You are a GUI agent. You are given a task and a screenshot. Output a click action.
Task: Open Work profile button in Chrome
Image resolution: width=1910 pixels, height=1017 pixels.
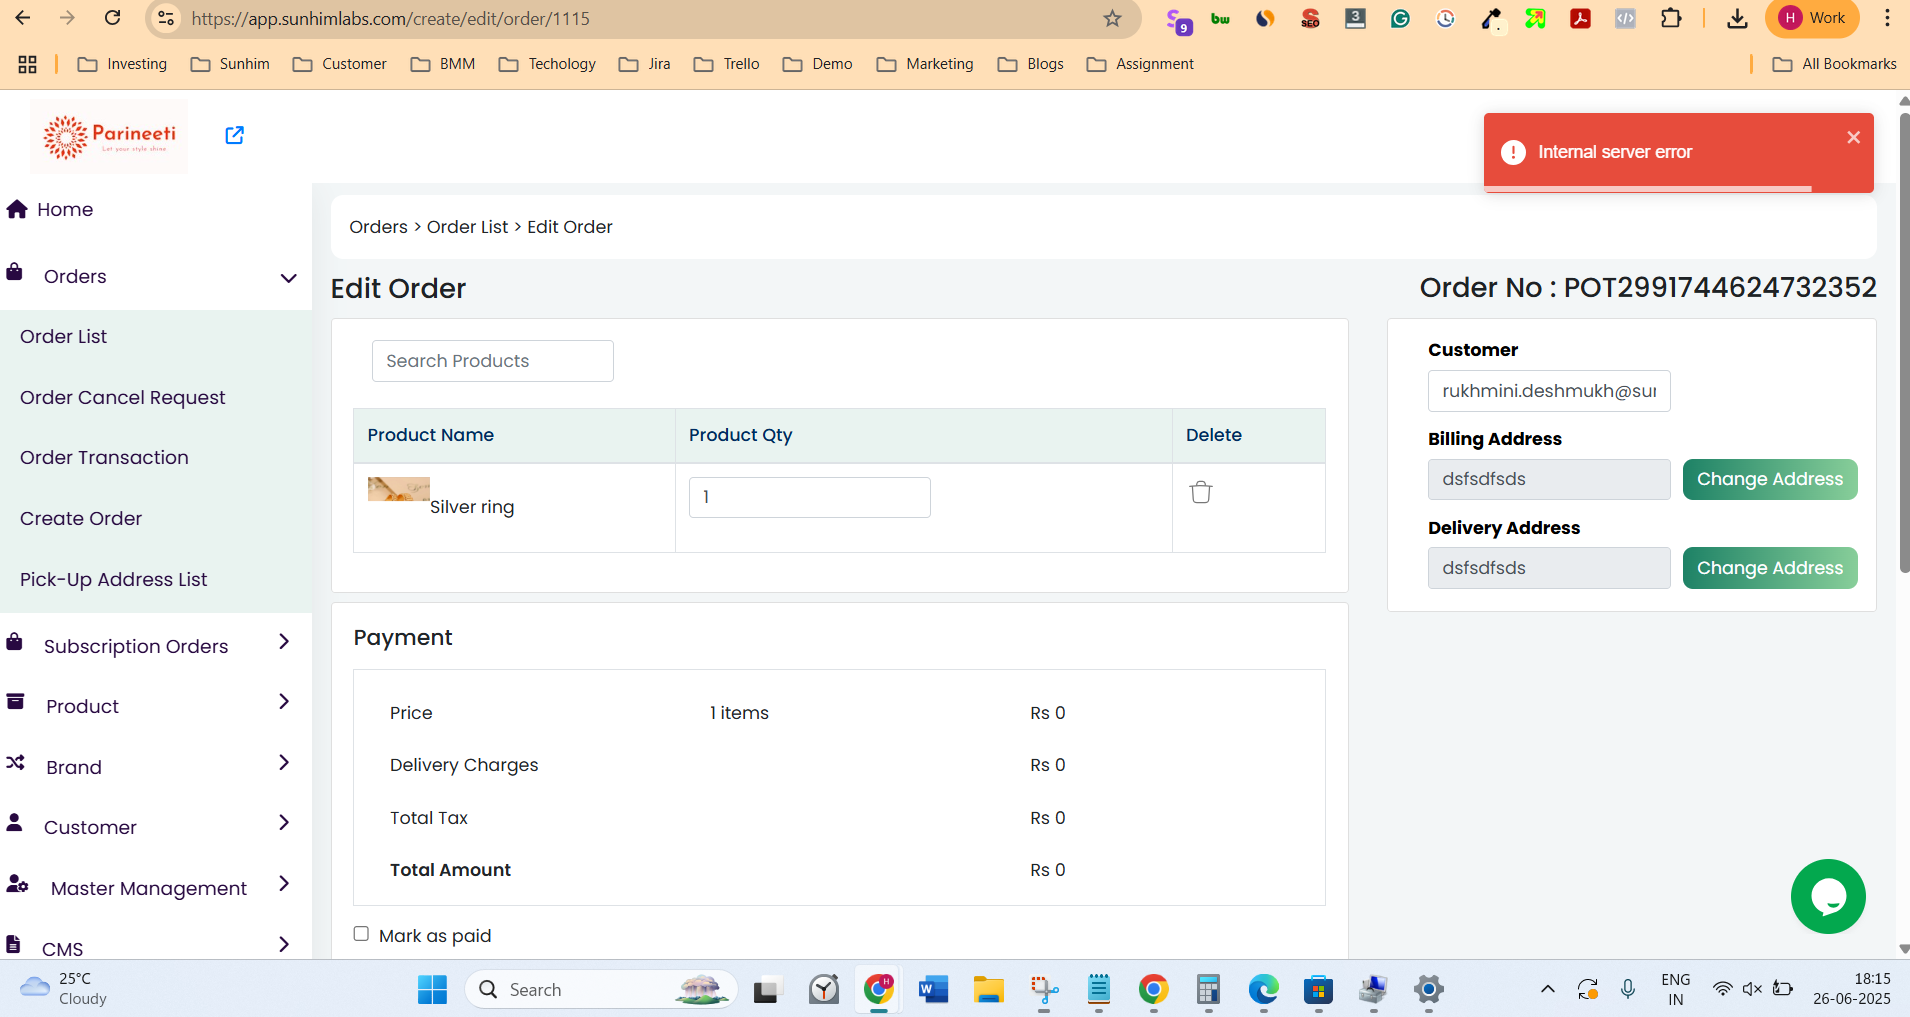(1813, 18)
